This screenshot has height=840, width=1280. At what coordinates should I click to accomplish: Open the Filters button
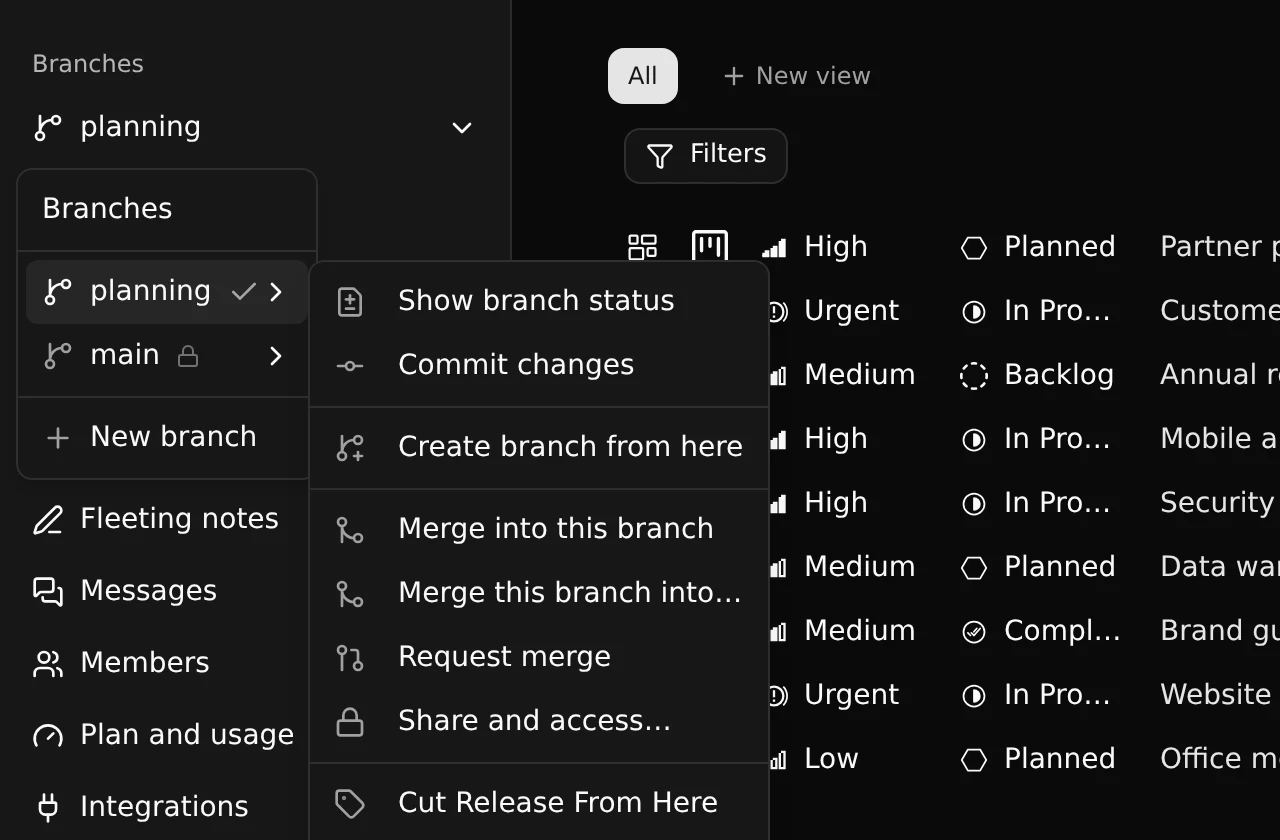(x=706, y=155)
